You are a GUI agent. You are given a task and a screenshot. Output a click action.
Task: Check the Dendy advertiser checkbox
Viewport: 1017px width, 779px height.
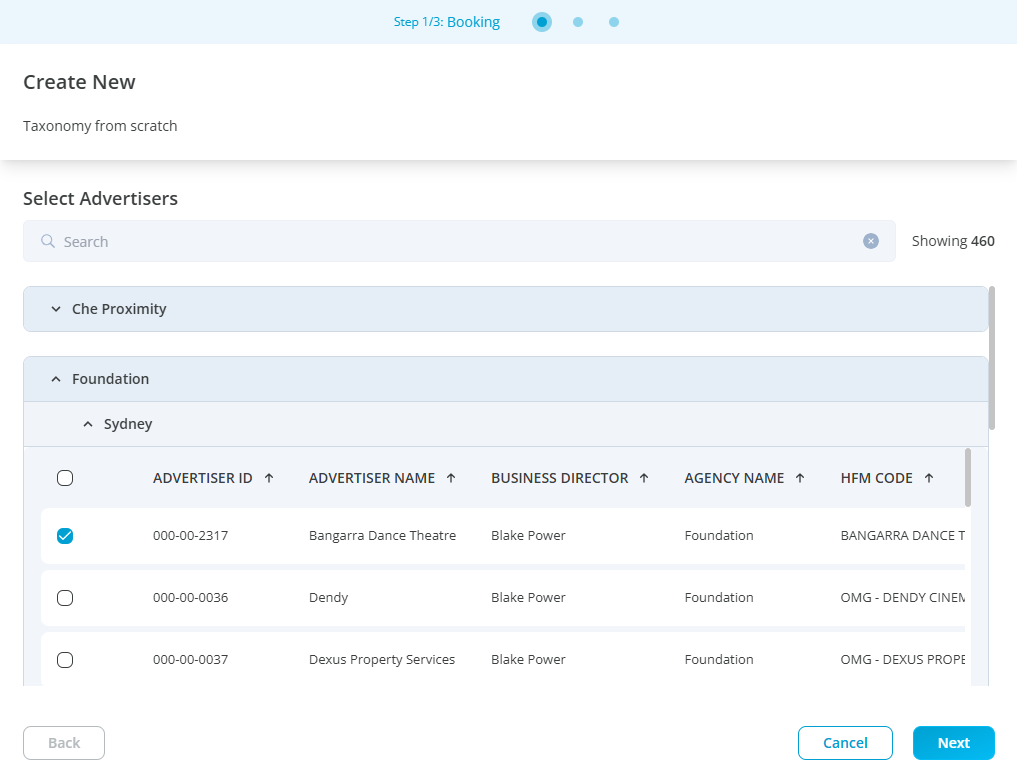(65, 598)
